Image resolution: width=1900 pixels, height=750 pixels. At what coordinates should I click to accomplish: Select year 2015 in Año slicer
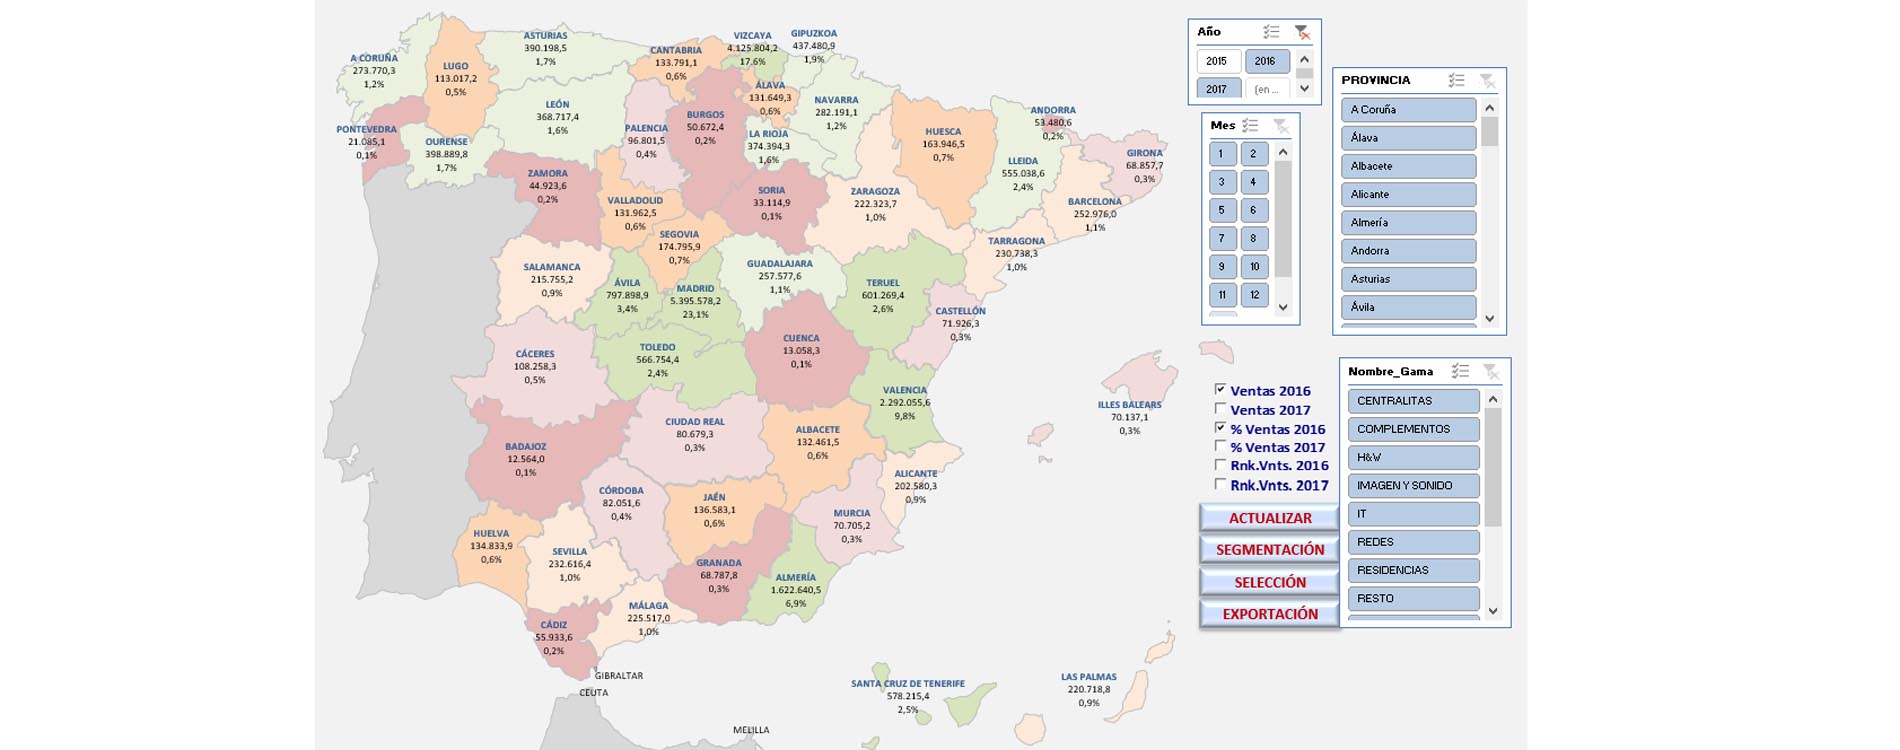click(1217, 61)
